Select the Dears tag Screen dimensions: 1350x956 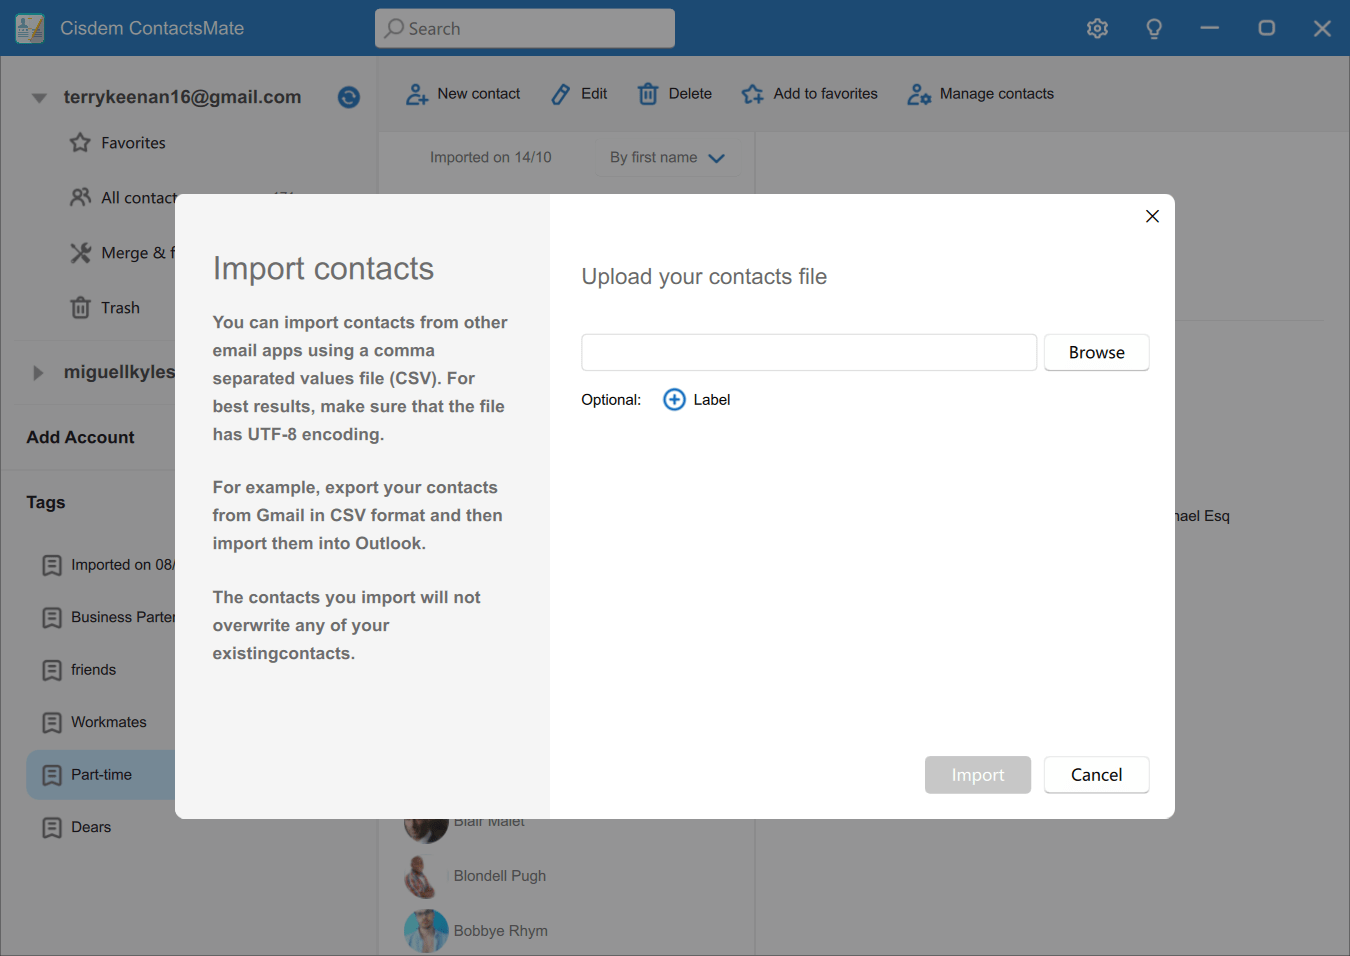[90, 827]
